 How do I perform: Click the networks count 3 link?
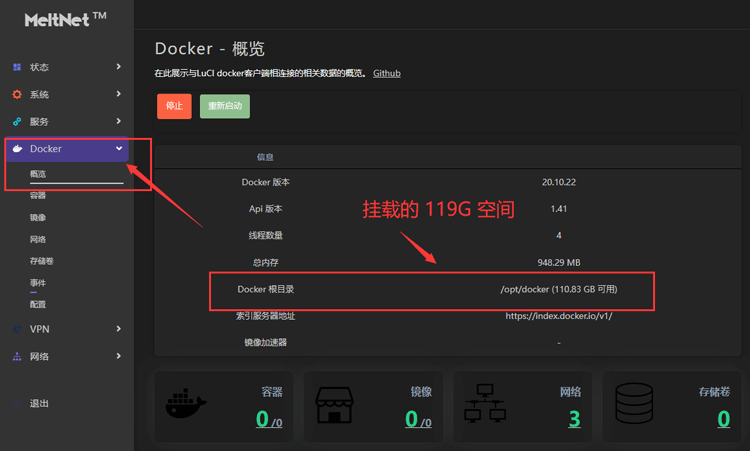tap(574, 419)
